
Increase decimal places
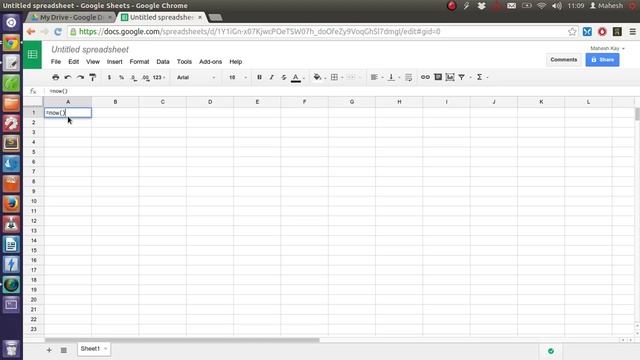pos(146,77)
